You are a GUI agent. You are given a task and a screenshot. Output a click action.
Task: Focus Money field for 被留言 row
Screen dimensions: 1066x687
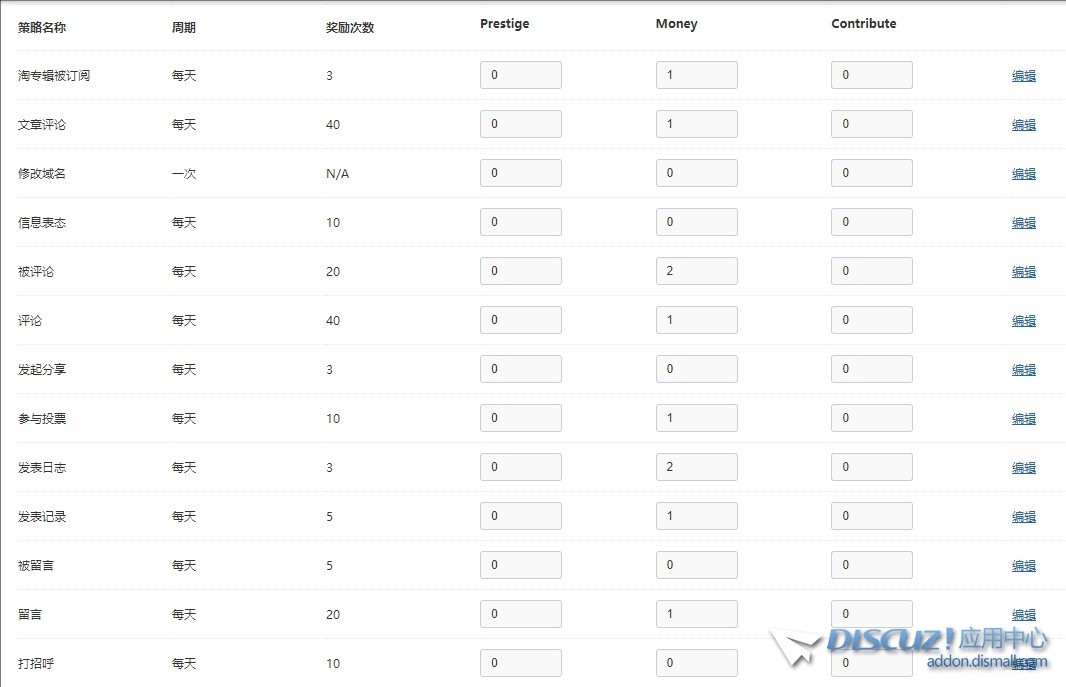coord(696,565)
